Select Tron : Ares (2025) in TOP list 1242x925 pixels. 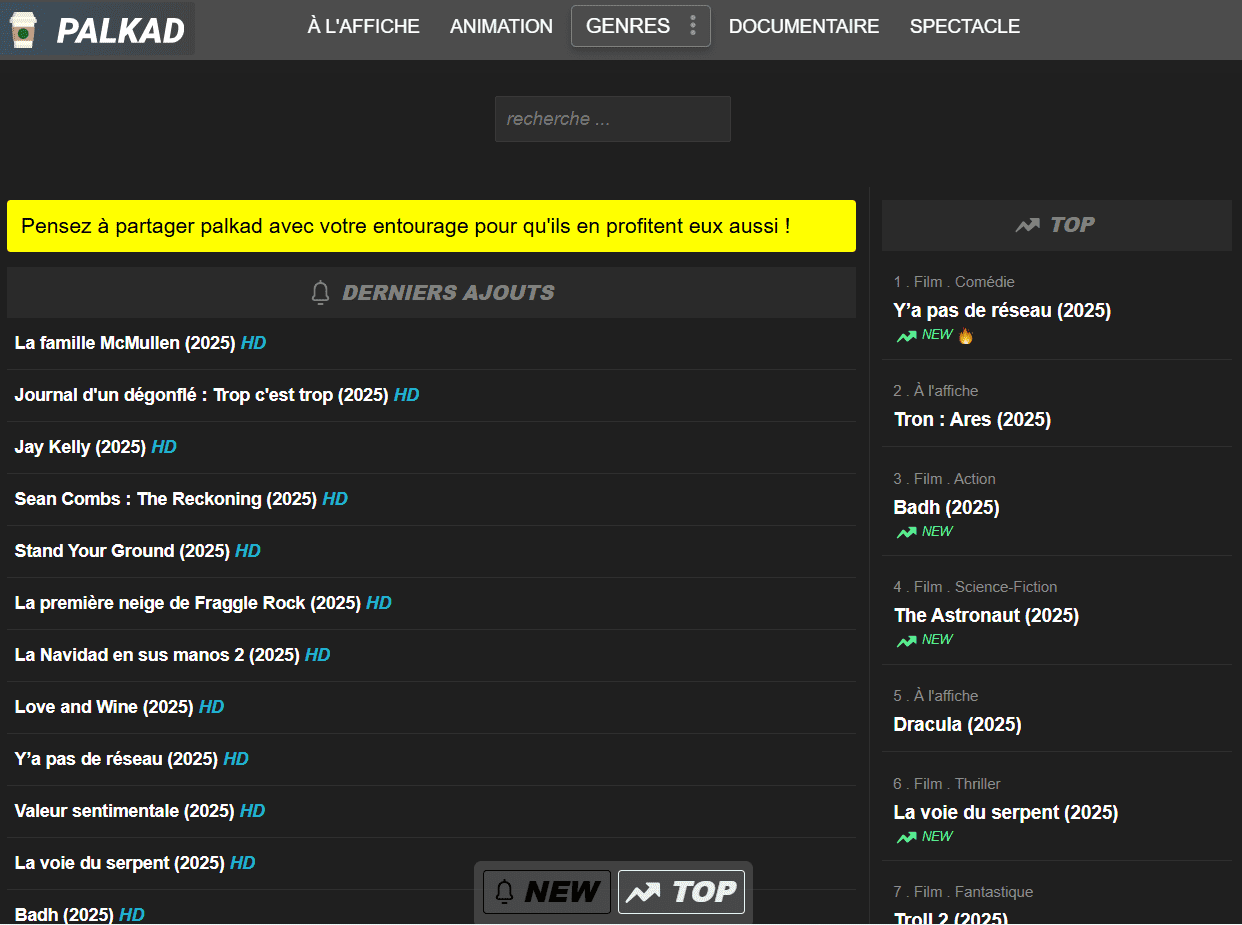click(x=971, y=420)
